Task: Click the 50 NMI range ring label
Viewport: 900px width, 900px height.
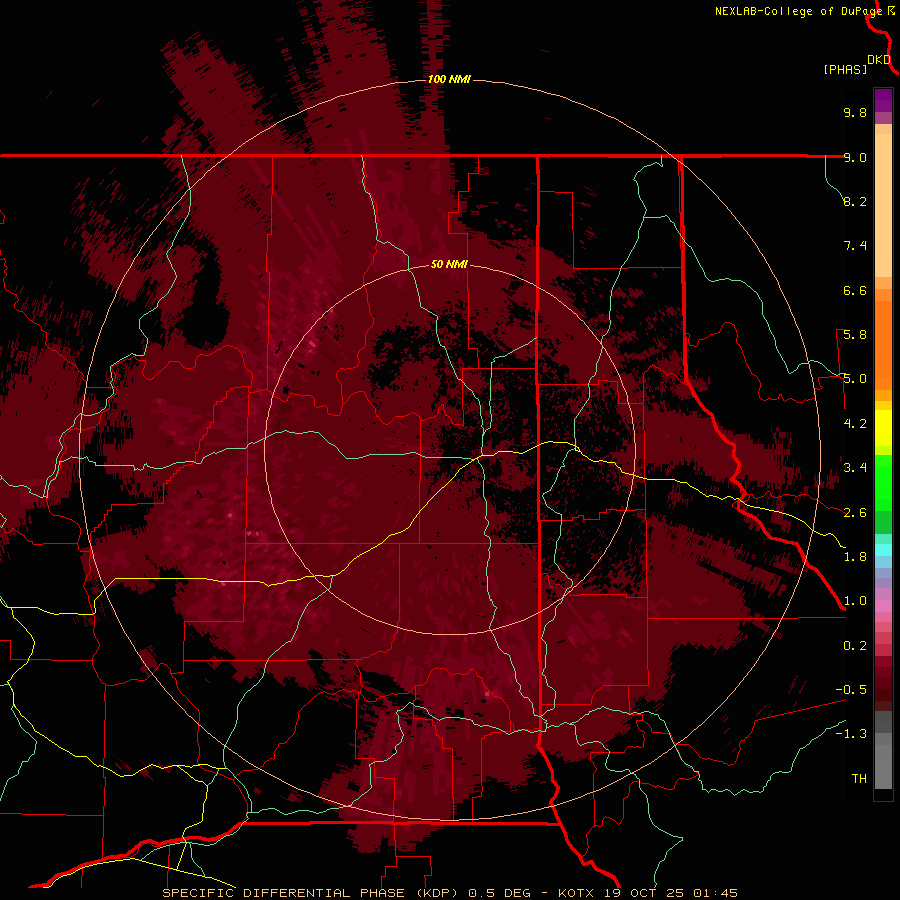Action: tap(449, 264)
